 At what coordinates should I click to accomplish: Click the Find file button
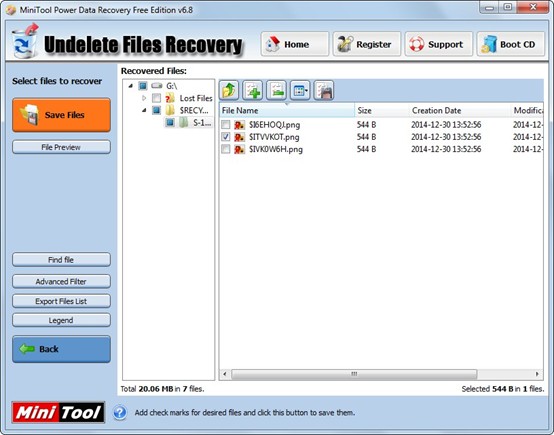point(61,260)
